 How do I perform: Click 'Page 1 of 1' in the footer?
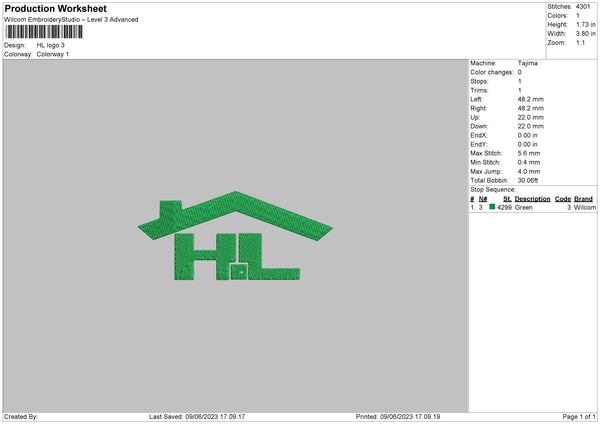579,417
